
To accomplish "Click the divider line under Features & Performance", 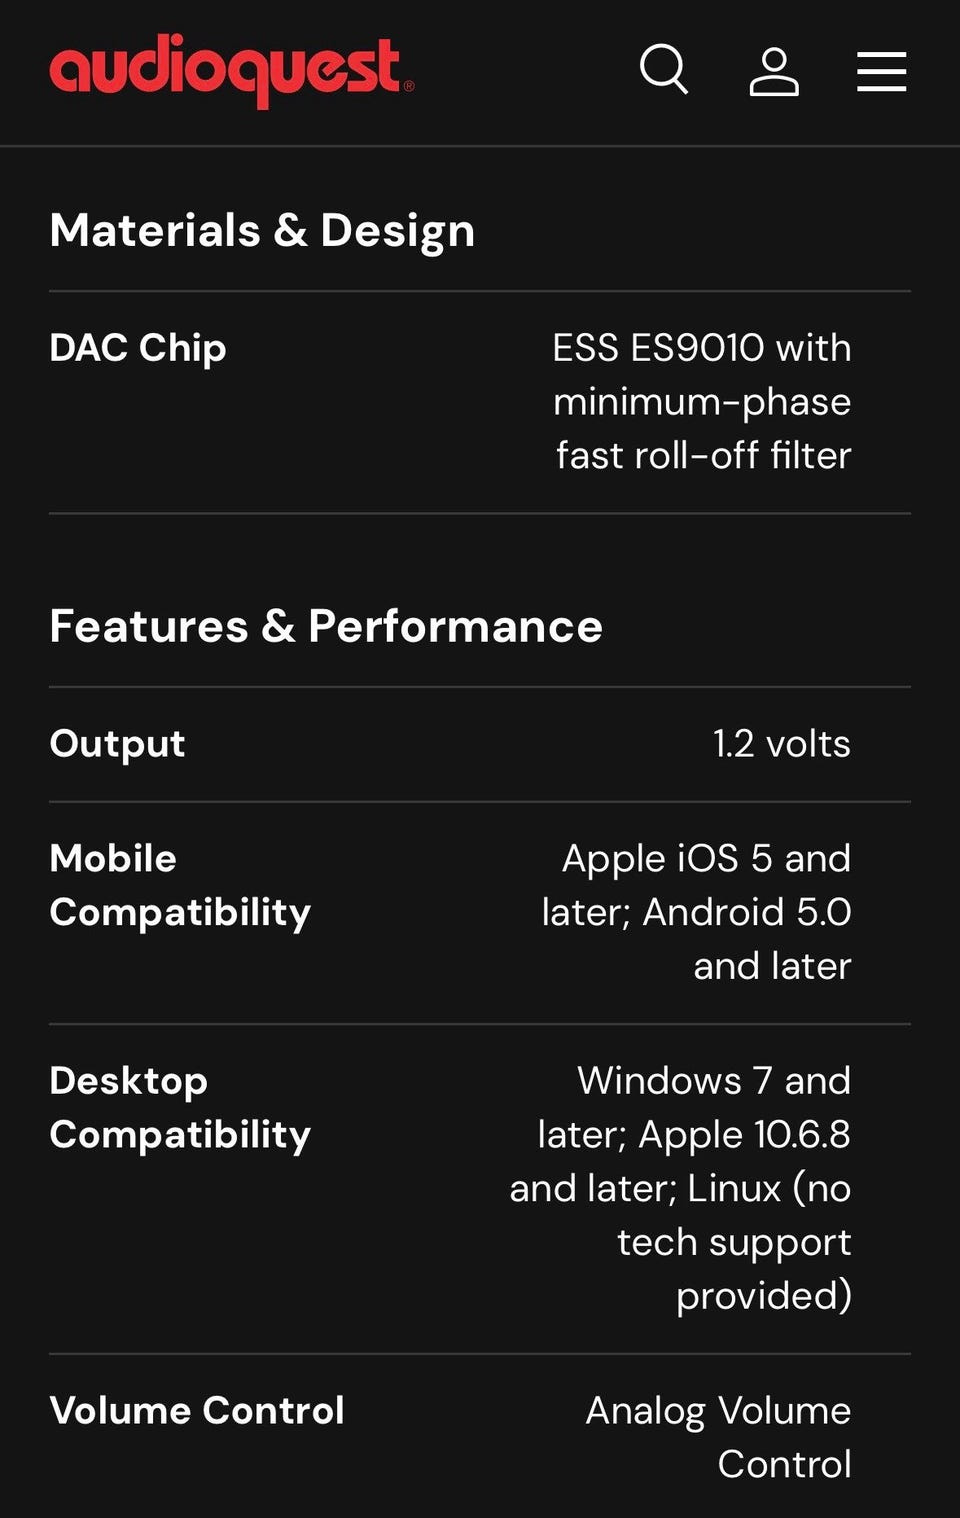I will pos(480,687).
